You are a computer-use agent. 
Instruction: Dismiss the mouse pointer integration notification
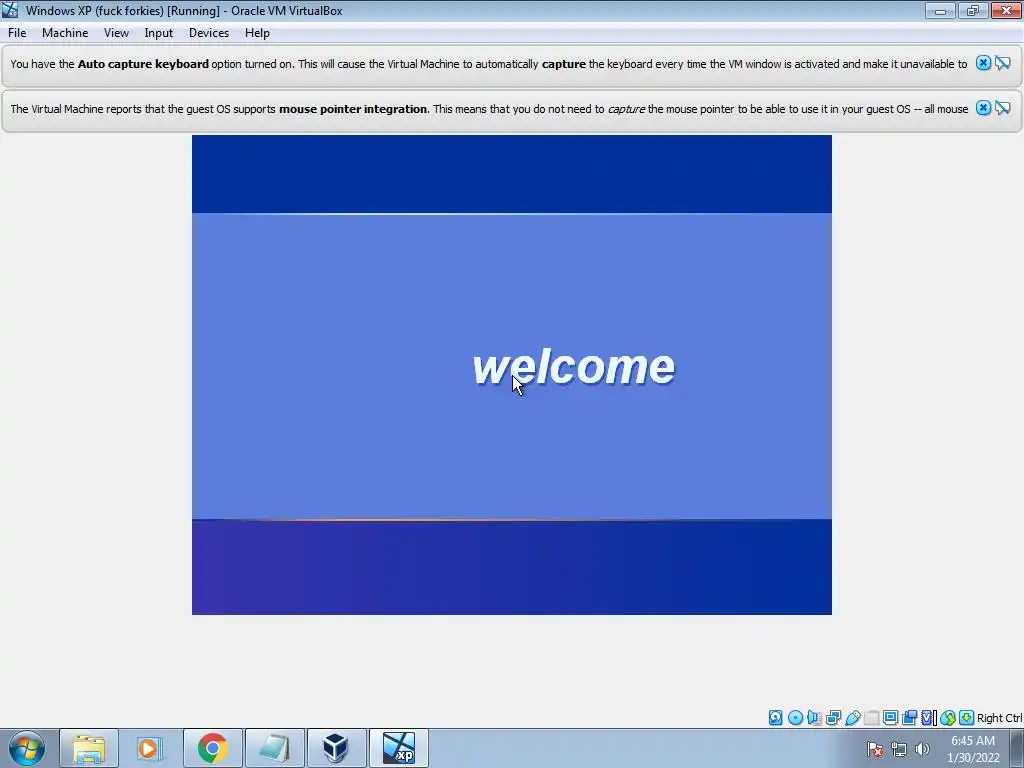(x=983, y=108)
